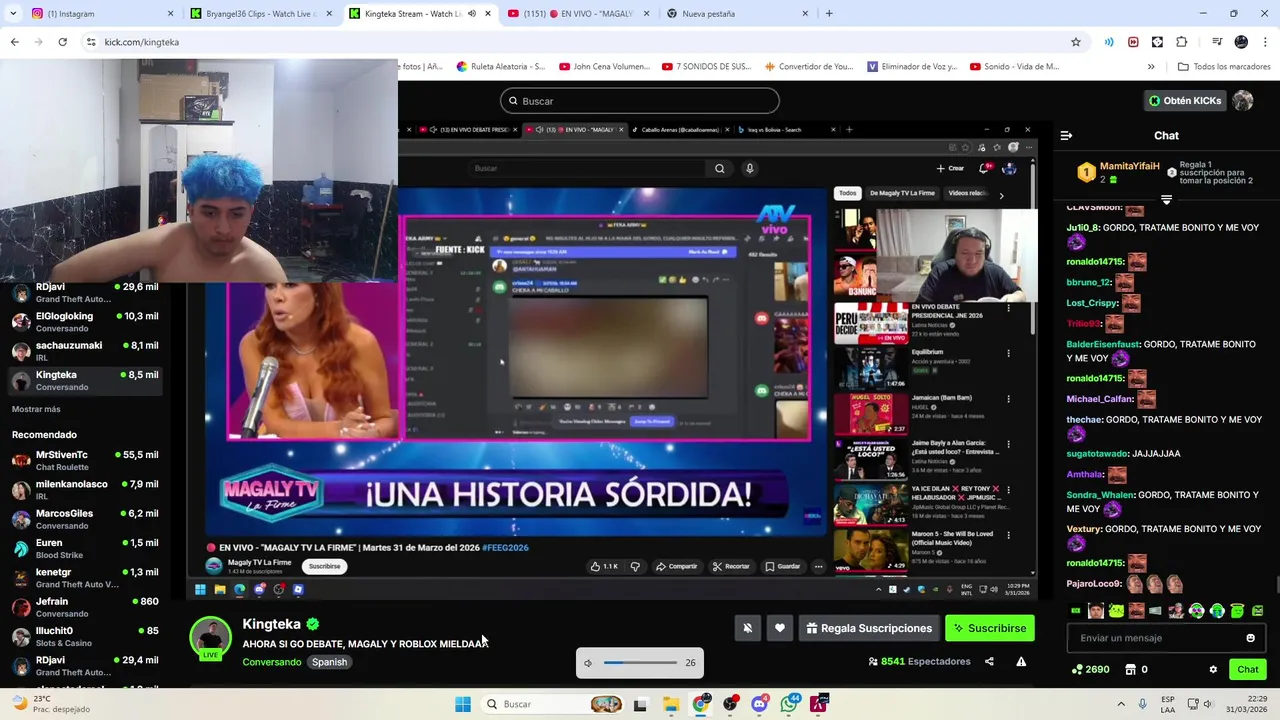Collapse the chat panel with the arrow icon
The height and width of the screenshot is (720, 1280).
[1066, 135]
